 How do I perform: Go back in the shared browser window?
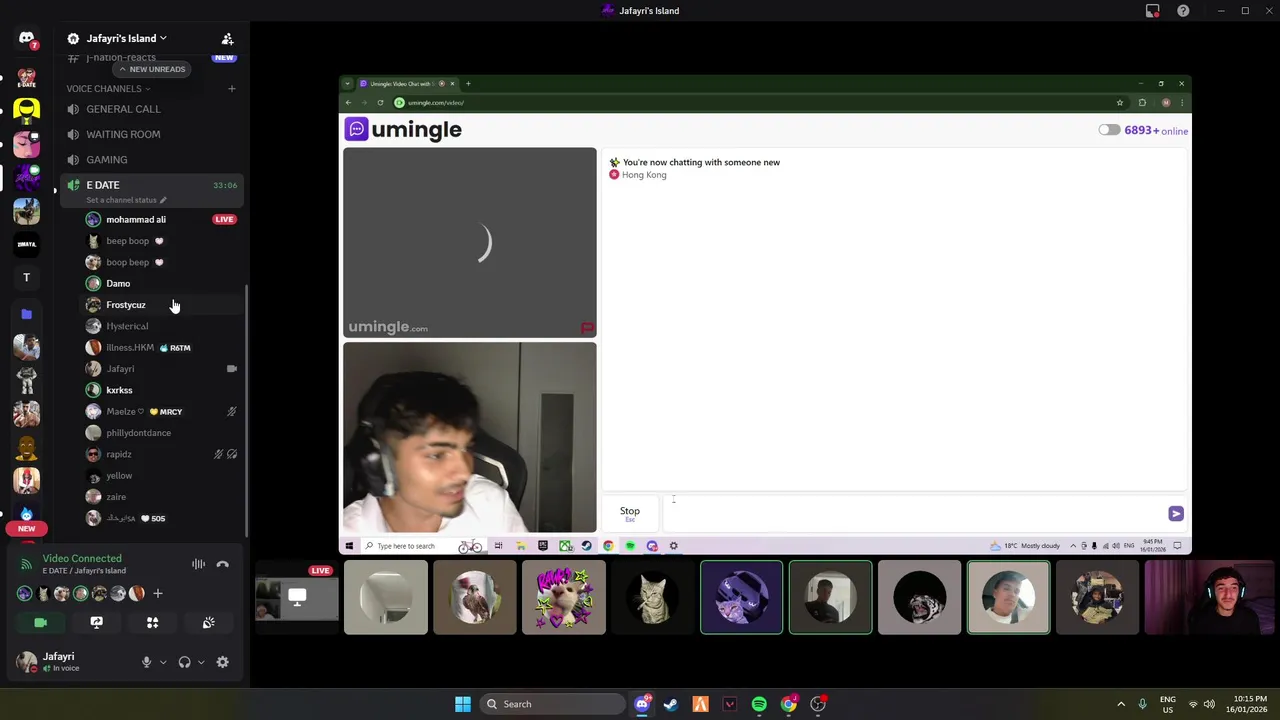pyautogui.click(x=348, y=103)
